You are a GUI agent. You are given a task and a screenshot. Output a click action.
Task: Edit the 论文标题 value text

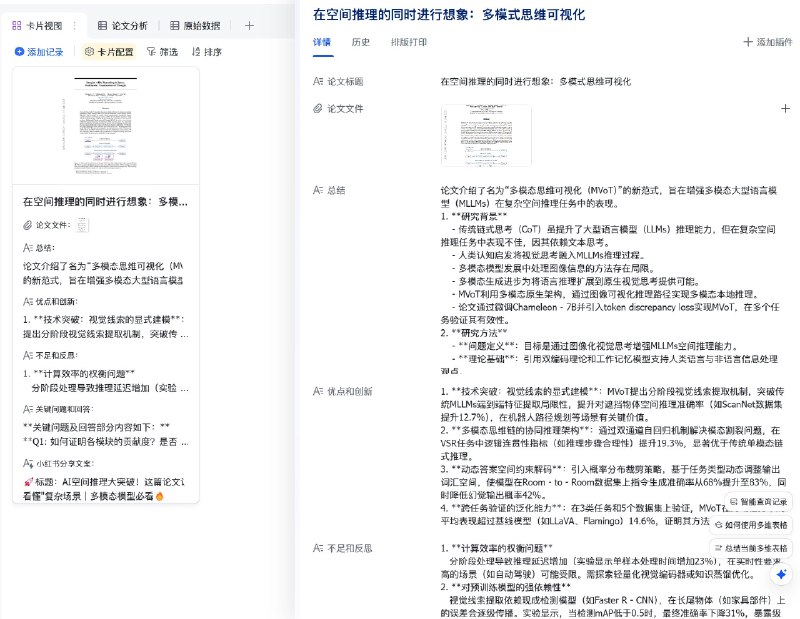click(x=536, y=81)
